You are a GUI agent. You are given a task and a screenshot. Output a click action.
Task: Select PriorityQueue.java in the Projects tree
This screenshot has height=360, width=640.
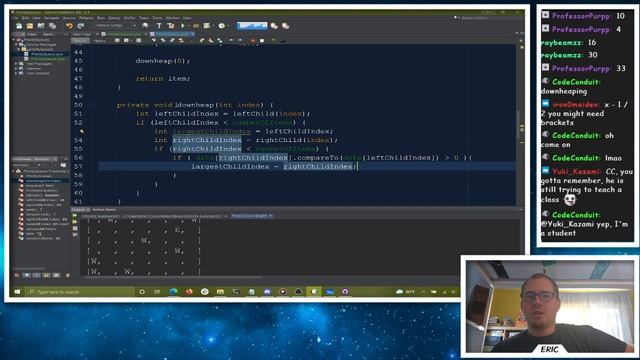tap(47, 54)
